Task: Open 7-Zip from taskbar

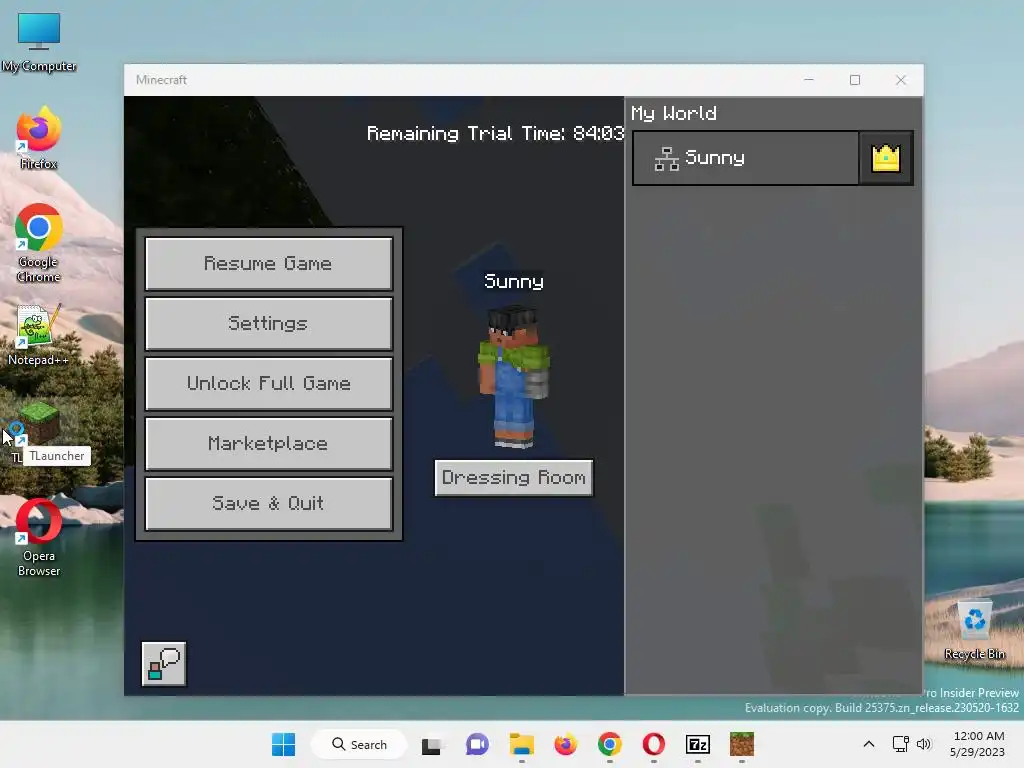Action: coord(697,744)
